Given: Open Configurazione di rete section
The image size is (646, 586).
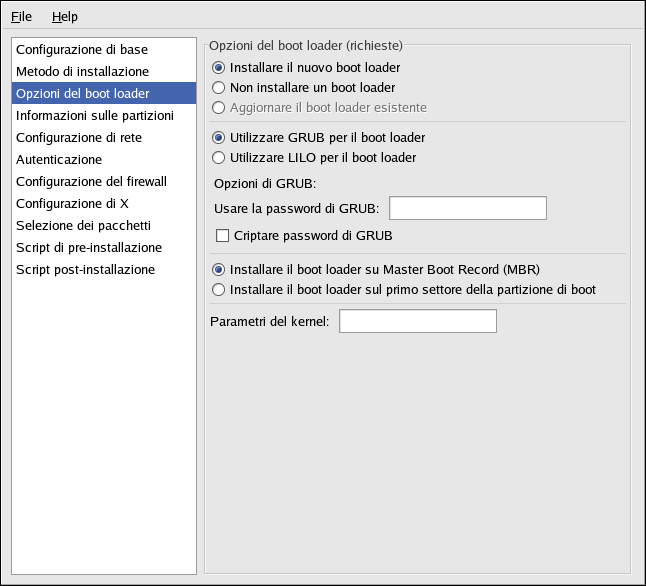Looking at the screenshot, I should pos(104,137).
